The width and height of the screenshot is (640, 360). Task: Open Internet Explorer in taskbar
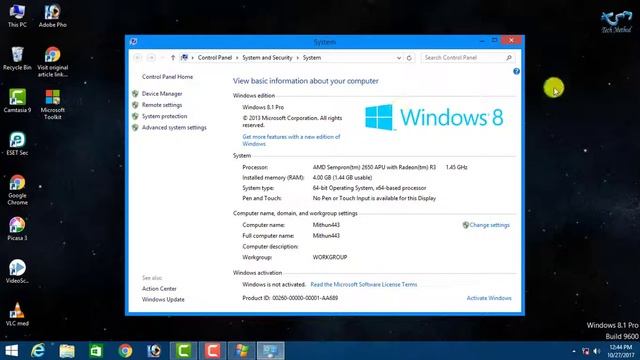pos(38,351)
